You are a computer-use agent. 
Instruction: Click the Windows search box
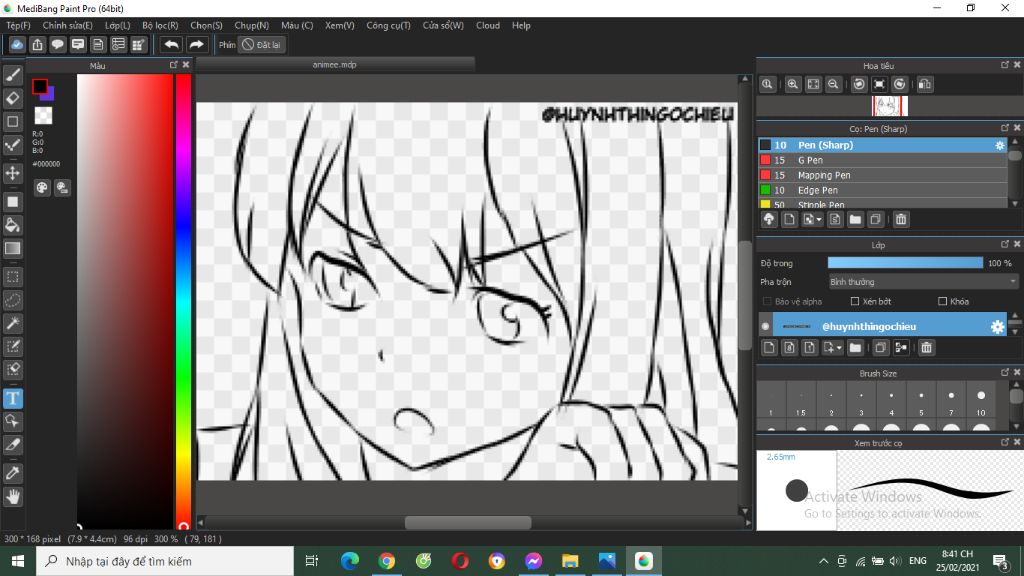point(165,561)
